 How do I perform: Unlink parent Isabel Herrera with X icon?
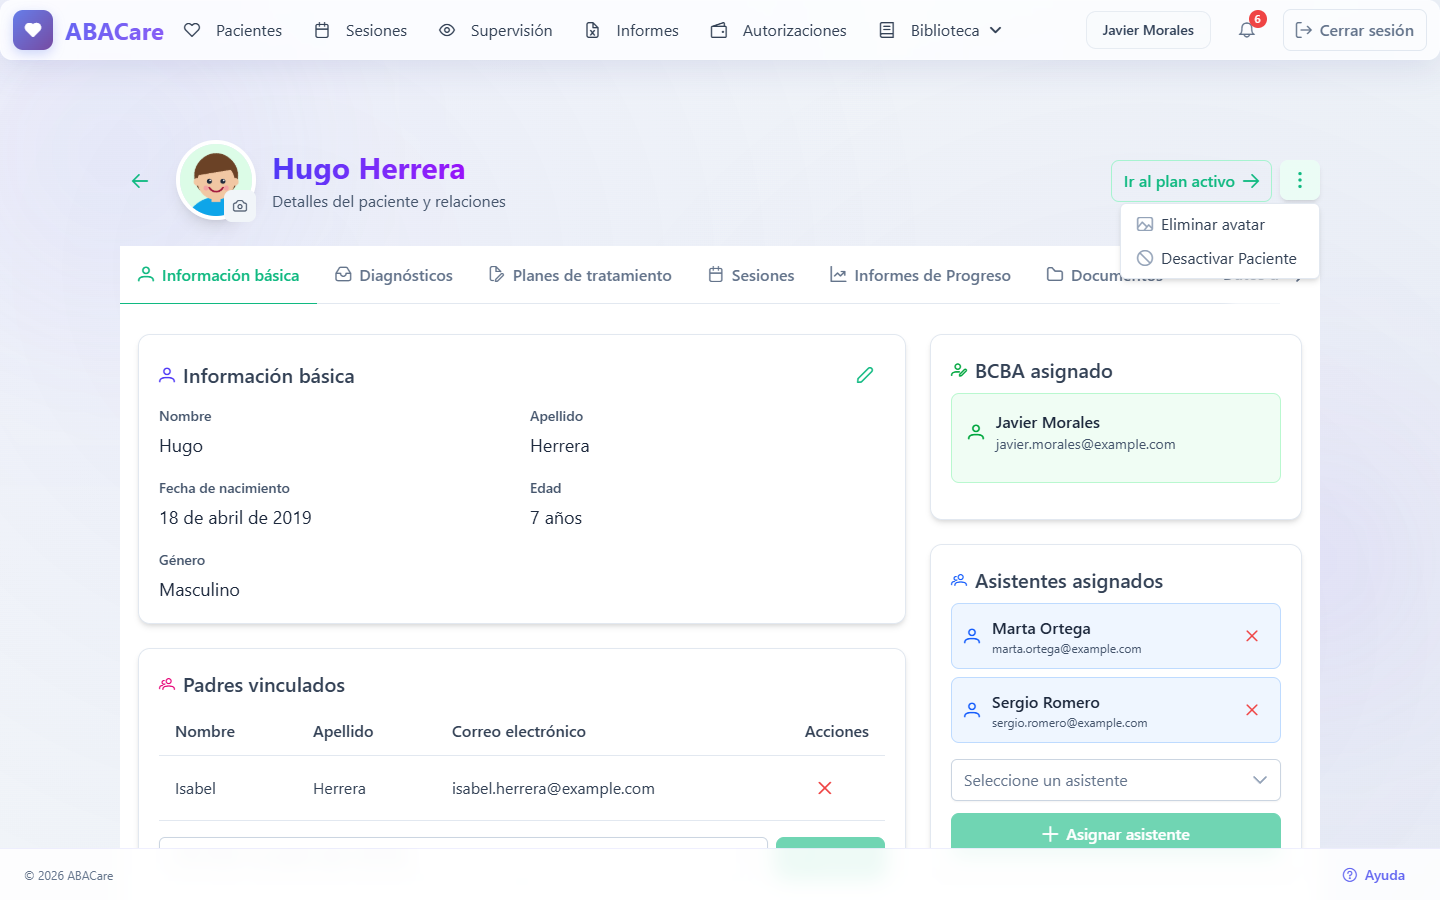(x=825, y=788)
